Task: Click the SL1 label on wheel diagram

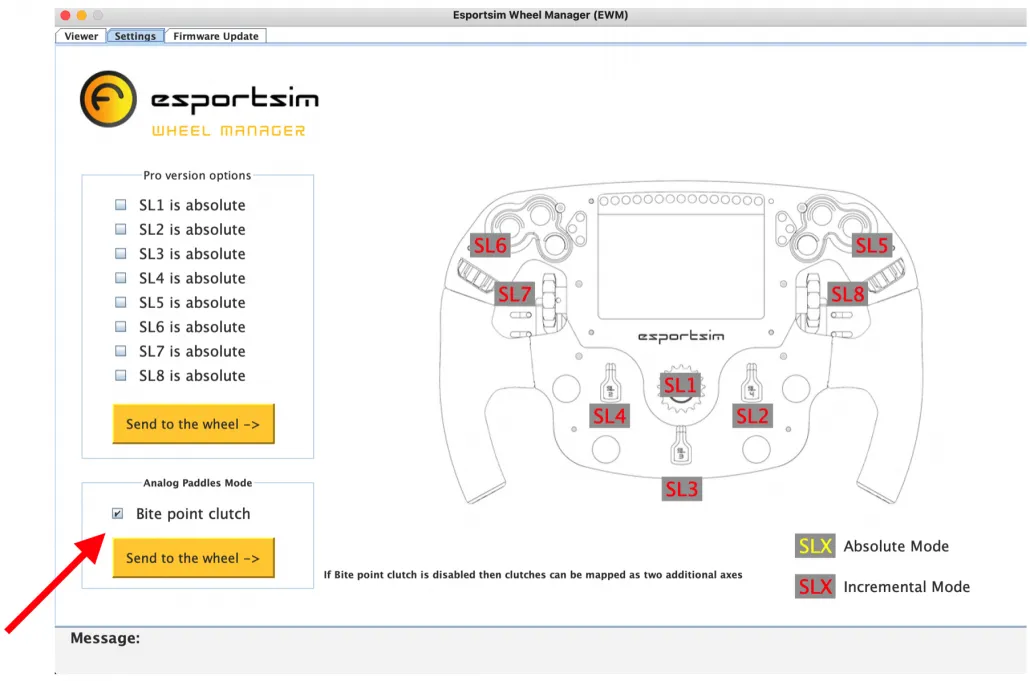Action: tap(680, 385)
